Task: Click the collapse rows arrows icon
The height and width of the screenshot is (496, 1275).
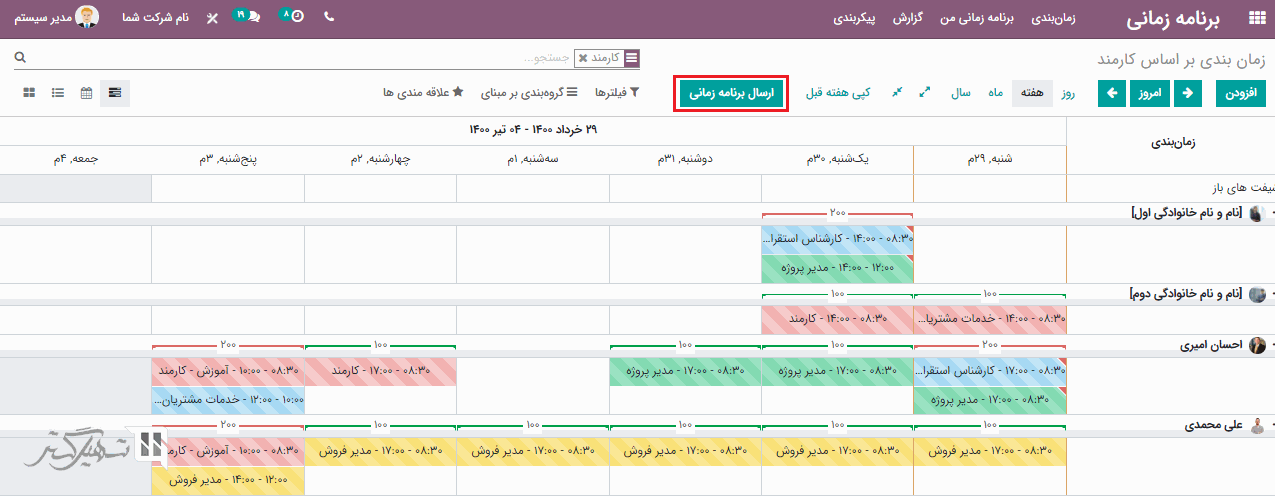Action: click(897, 93)
